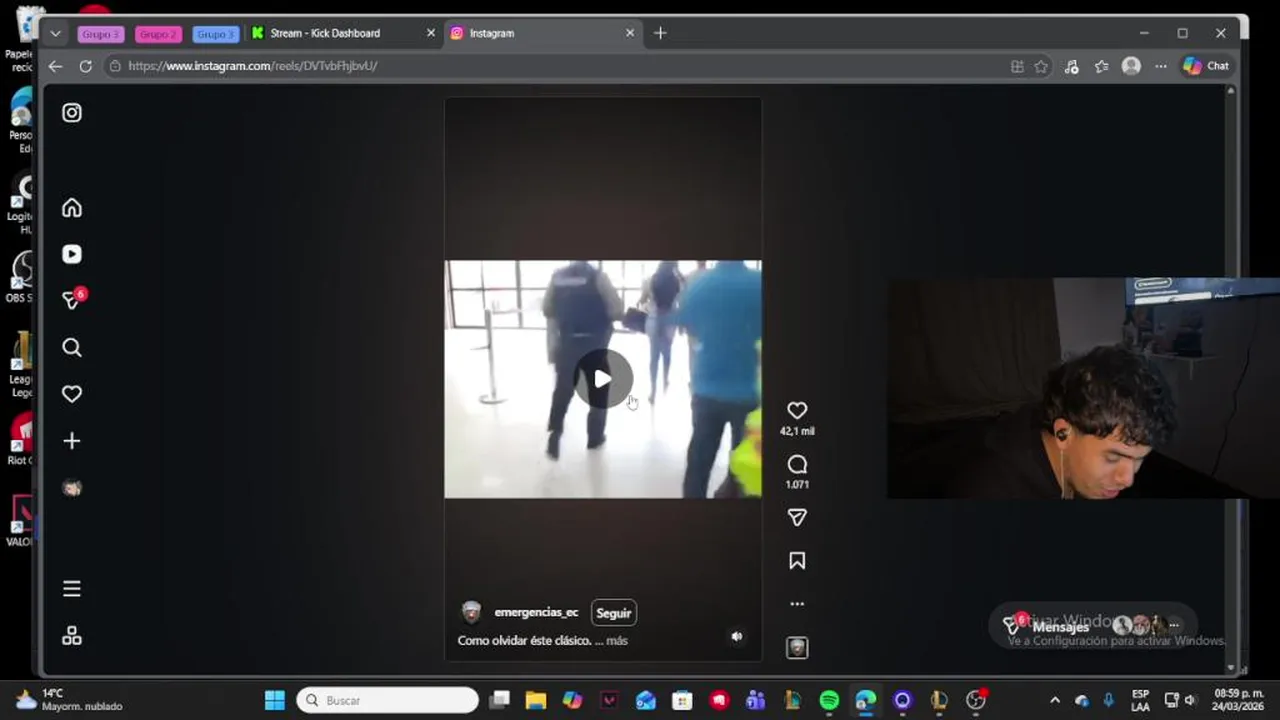This screenshot has height=720, width=1280.
Task: Expand Grupo 2 tab group
Action: click(x=158, y=34)
